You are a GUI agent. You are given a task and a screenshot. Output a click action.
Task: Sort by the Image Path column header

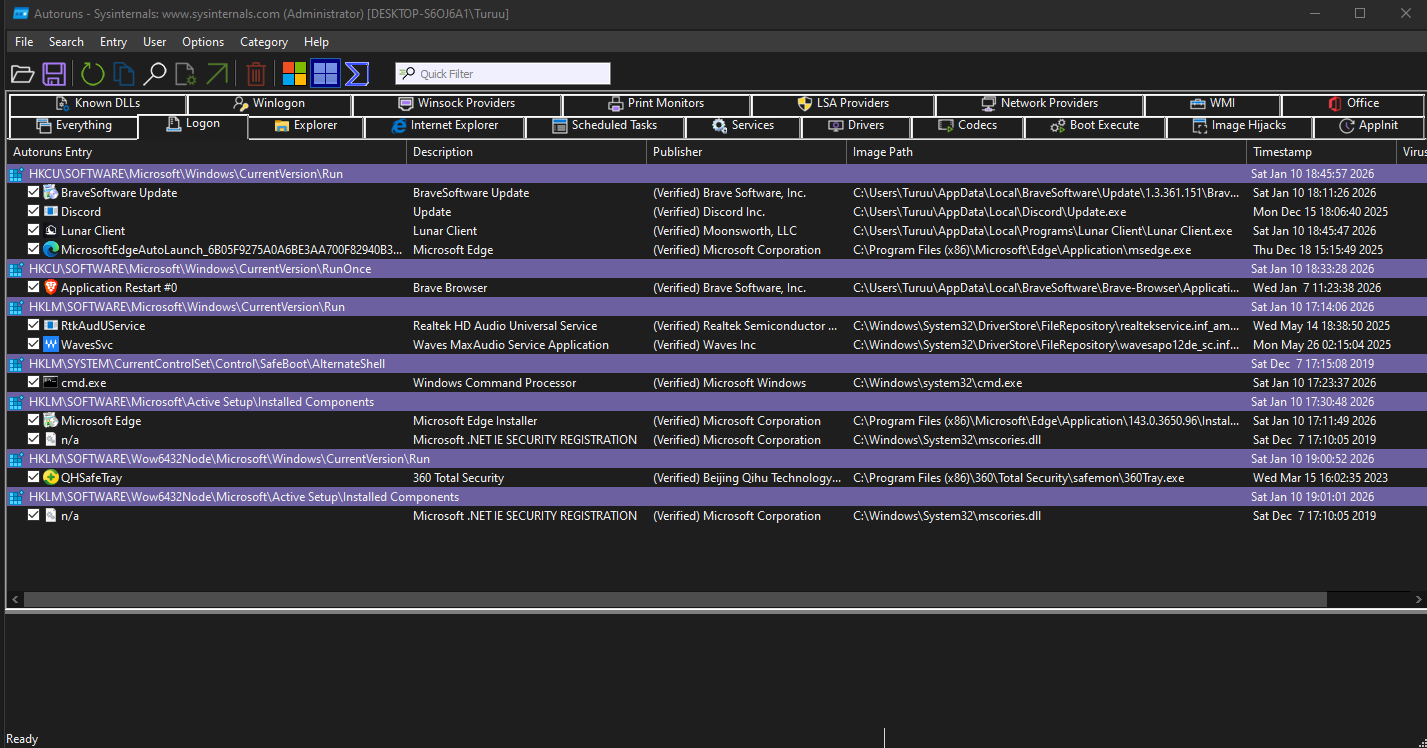pyautogui.click(x=1046, y=152)
